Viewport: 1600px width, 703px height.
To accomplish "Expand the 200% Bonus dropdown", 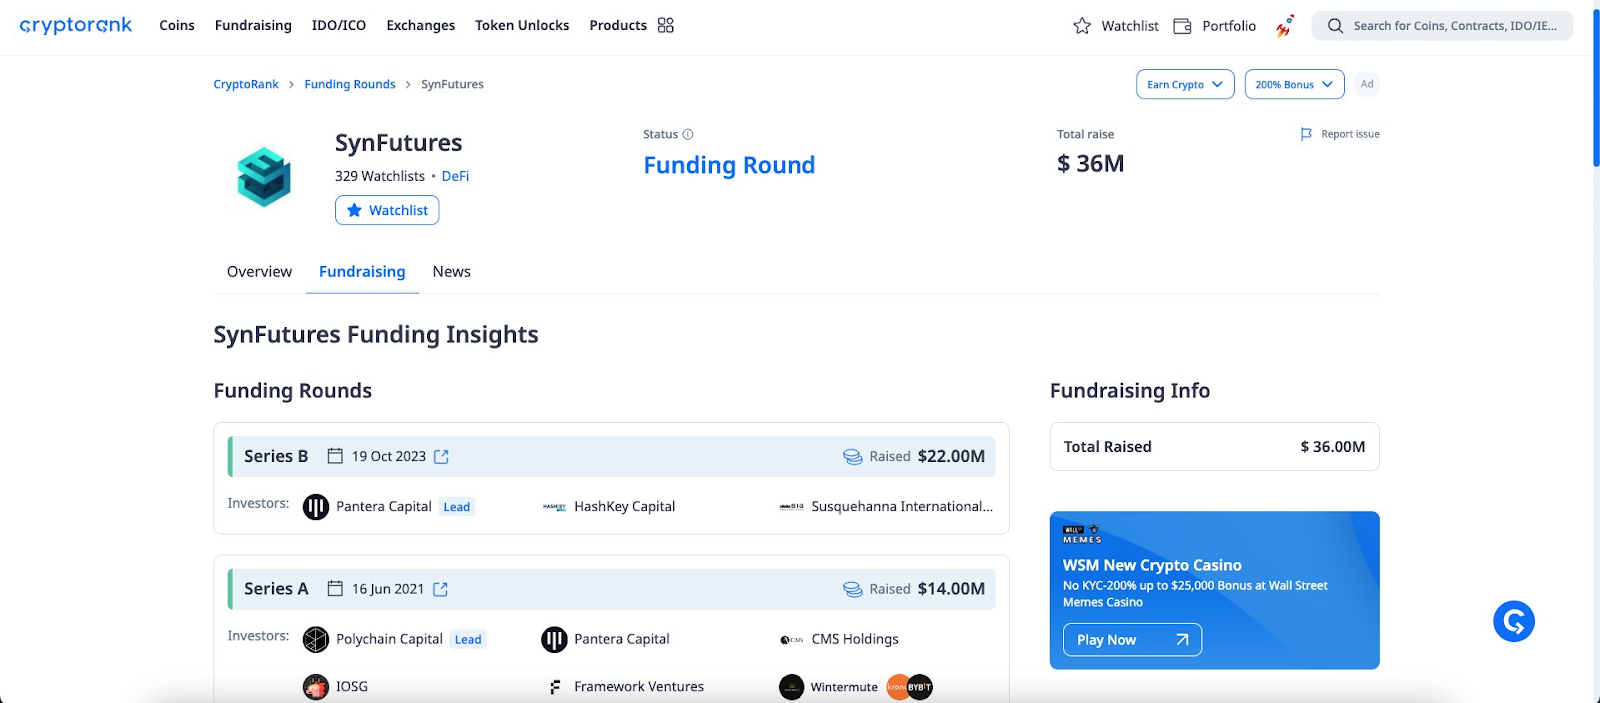I will [x=1294, y=84].
